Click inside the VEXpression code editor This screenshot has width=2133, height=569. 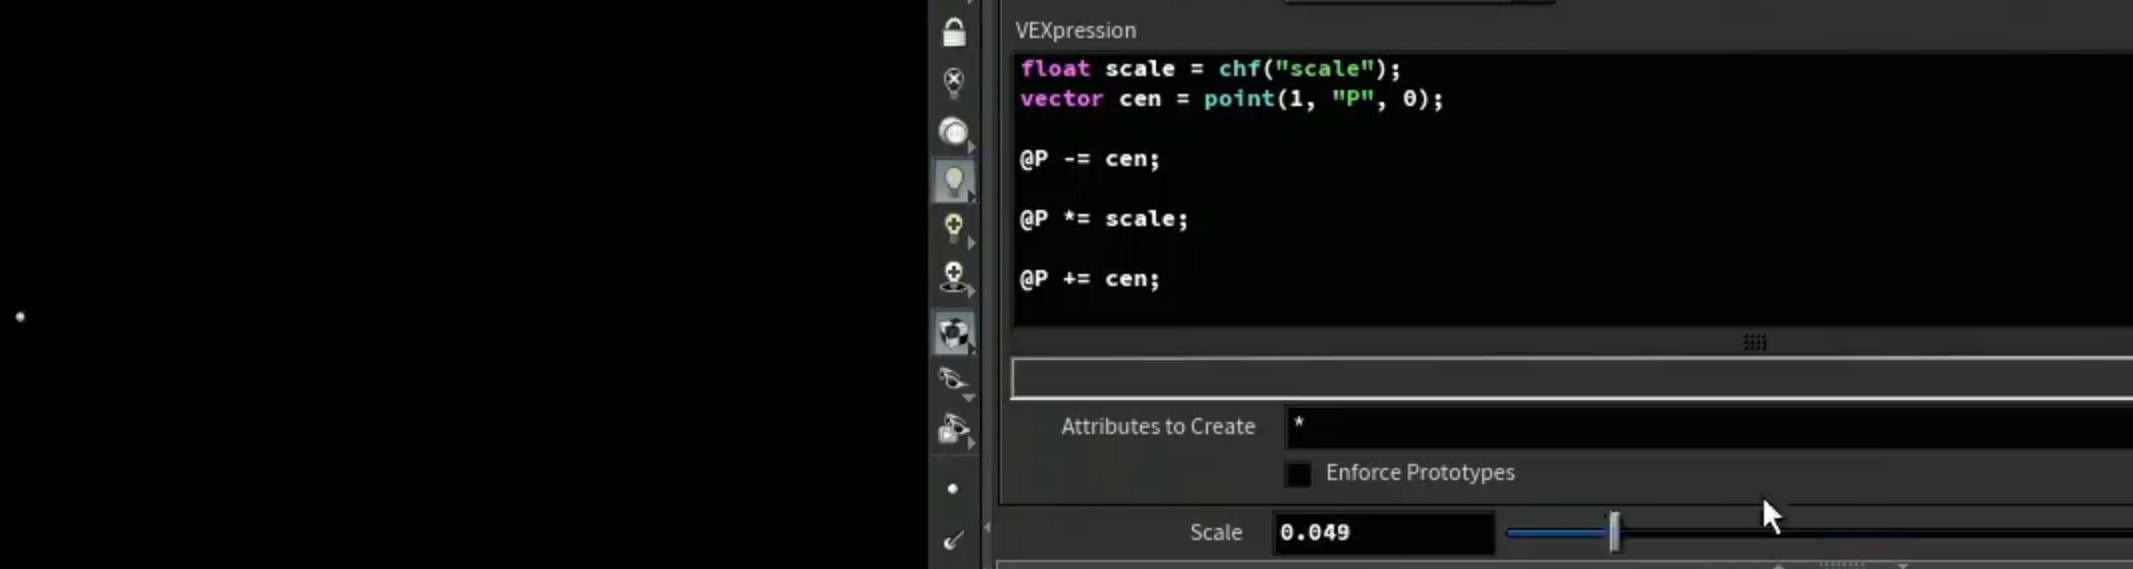tap(1572, 189)
